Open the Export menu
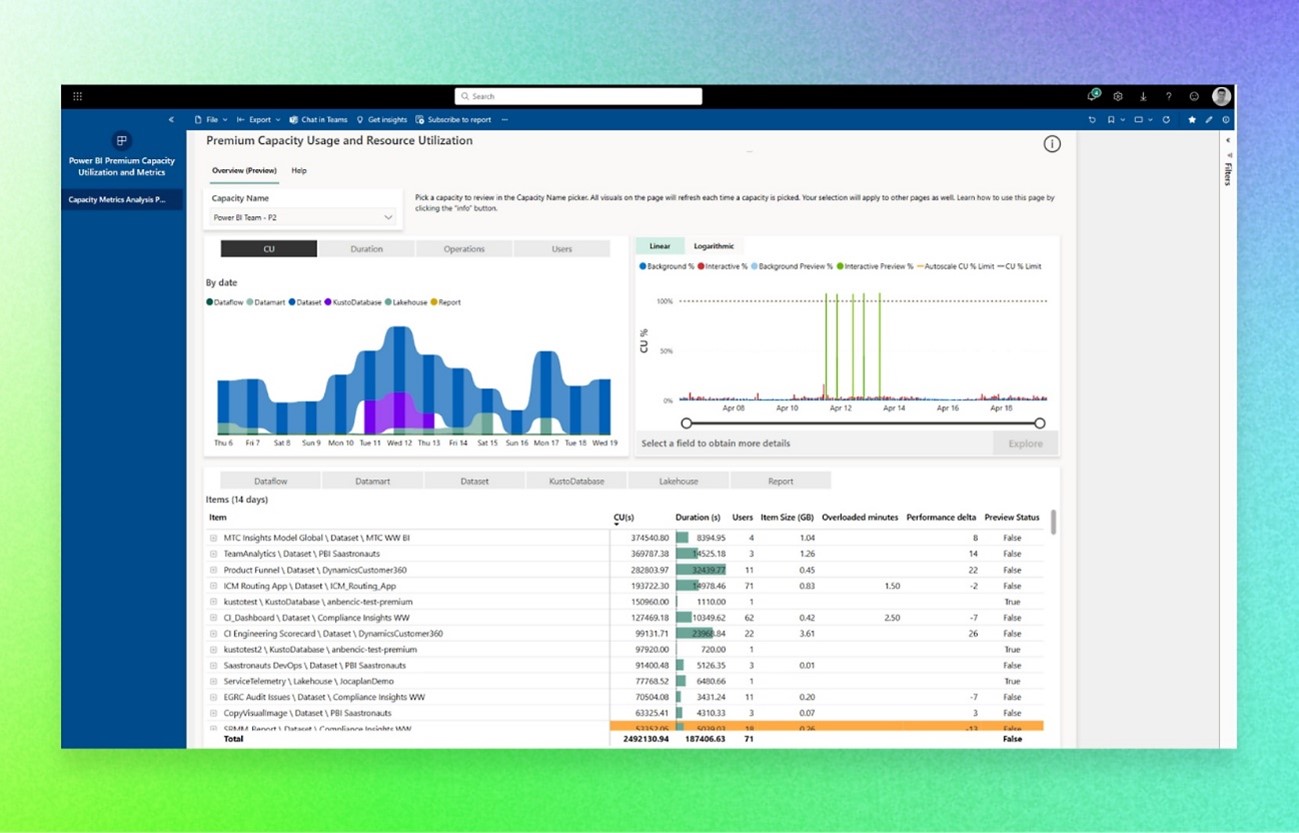Screen dimensions: 1299x833 [x=260, y=119]
